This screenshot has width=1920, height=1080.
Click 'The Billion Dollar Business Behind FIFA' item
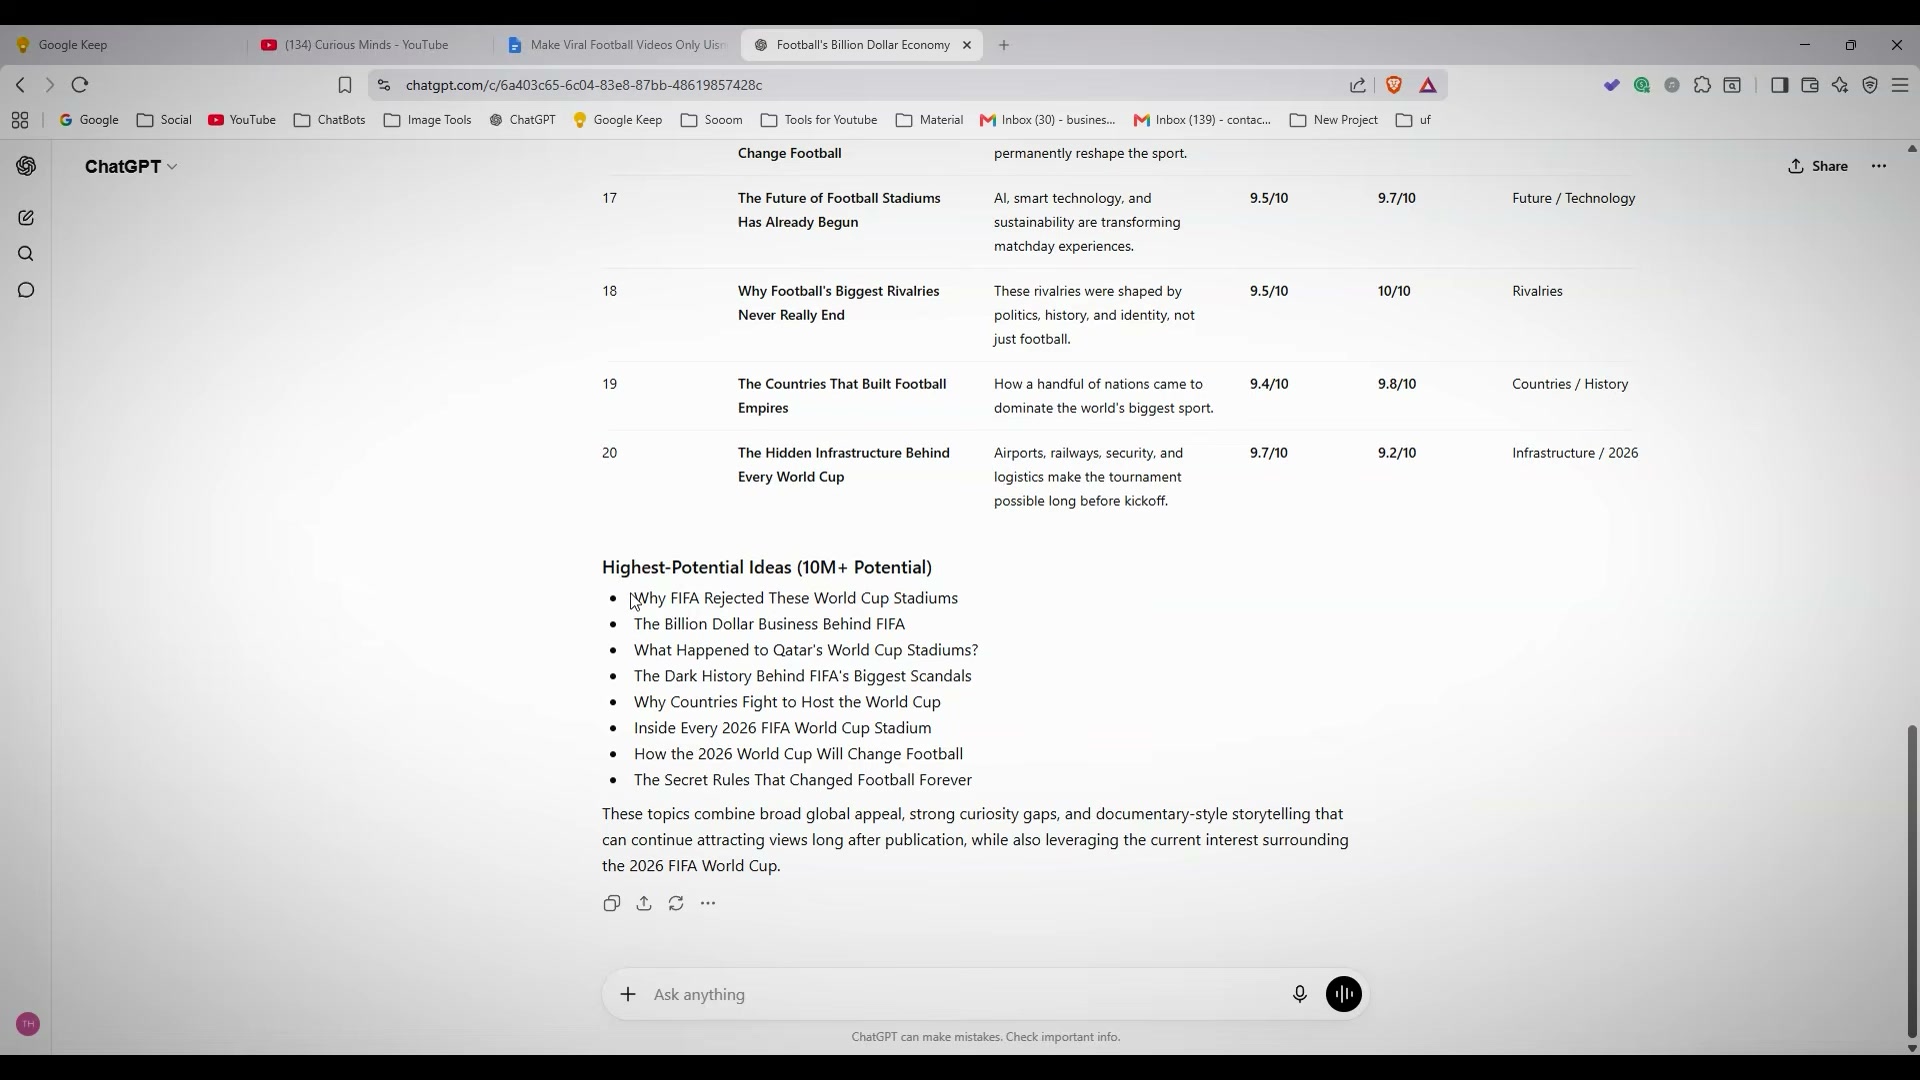[x=769, y=624]
